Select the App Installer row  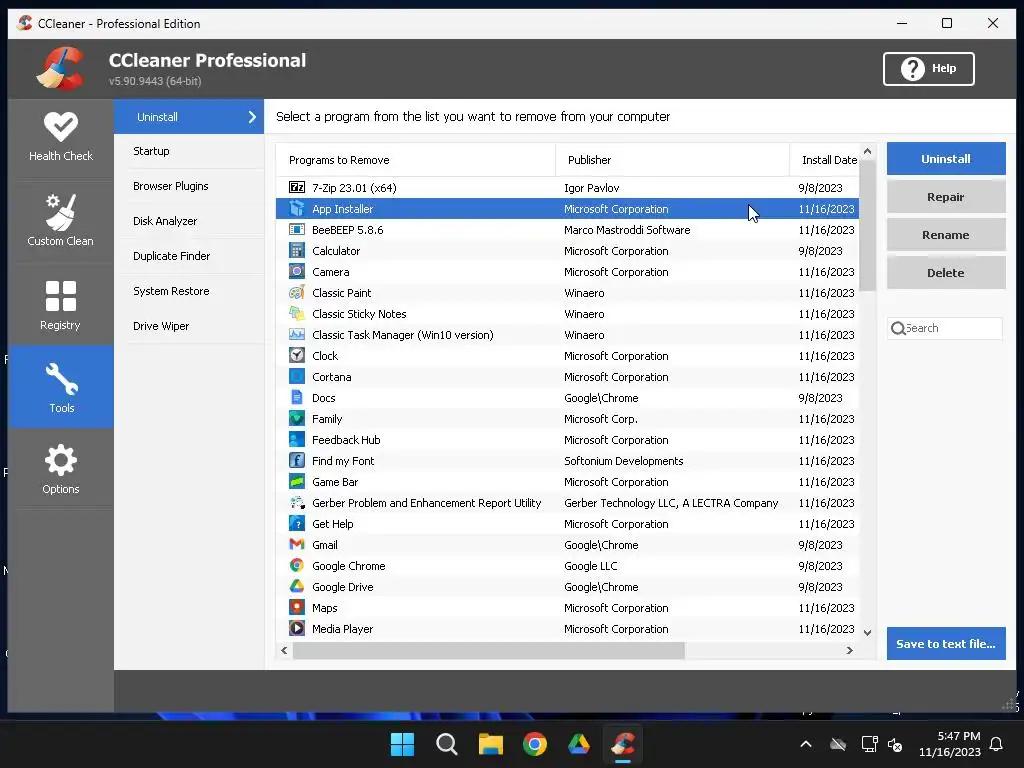point(567,209)
